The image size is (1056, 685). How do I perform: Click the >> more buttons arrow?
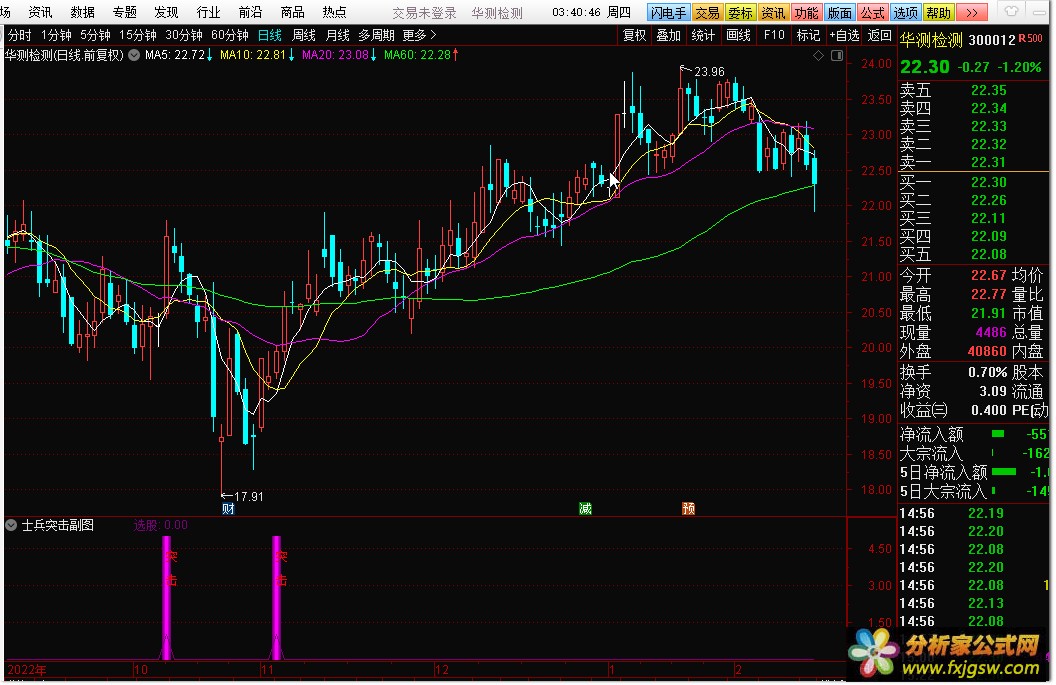click(972, 13)
